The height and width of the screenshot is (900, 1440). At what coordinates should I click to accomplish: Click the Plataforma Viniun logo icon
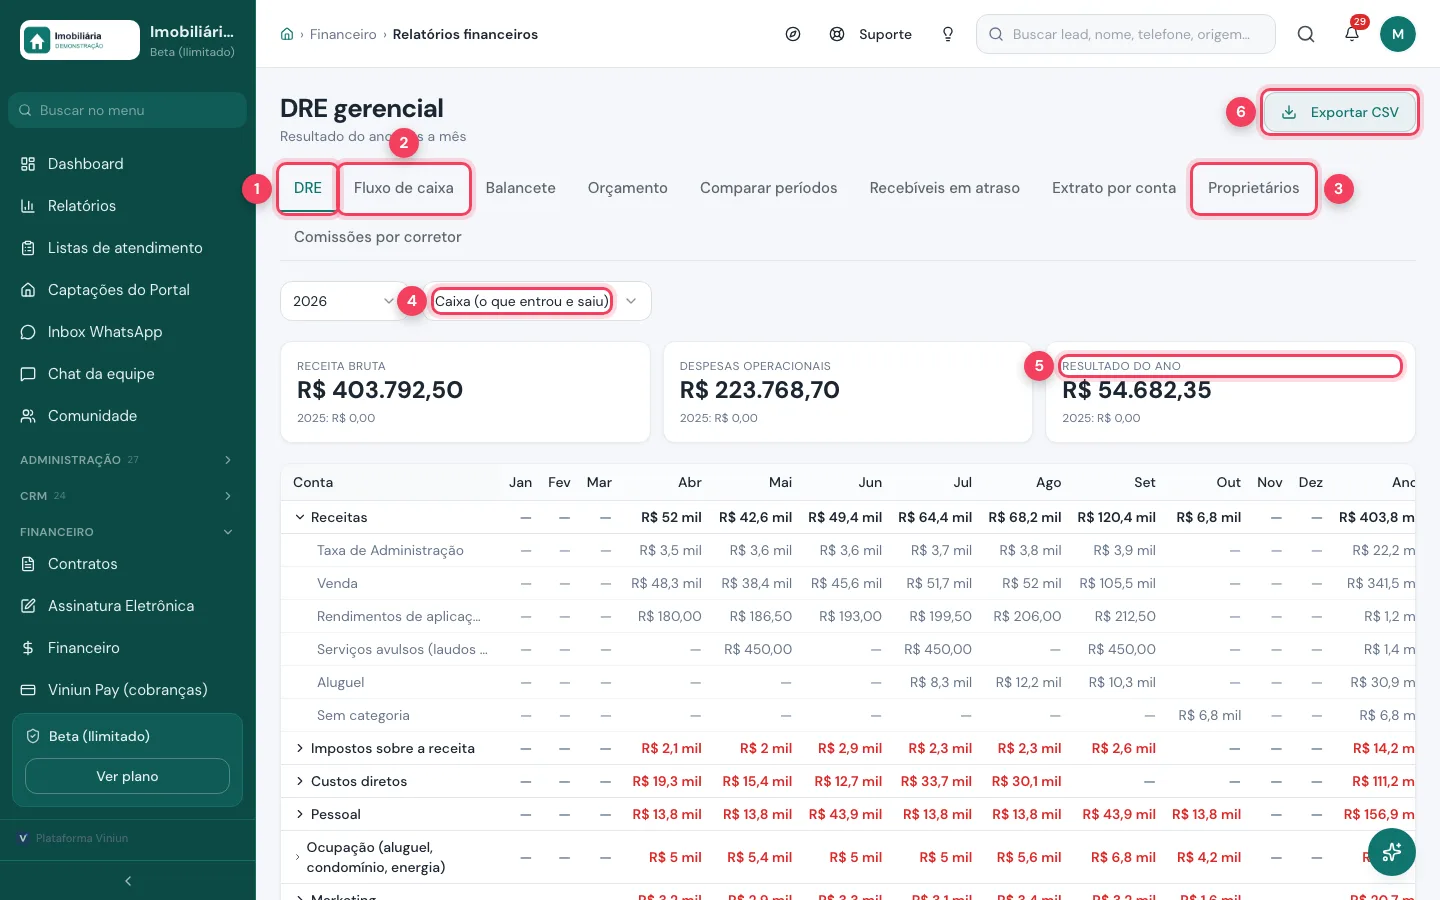(23, 838)
